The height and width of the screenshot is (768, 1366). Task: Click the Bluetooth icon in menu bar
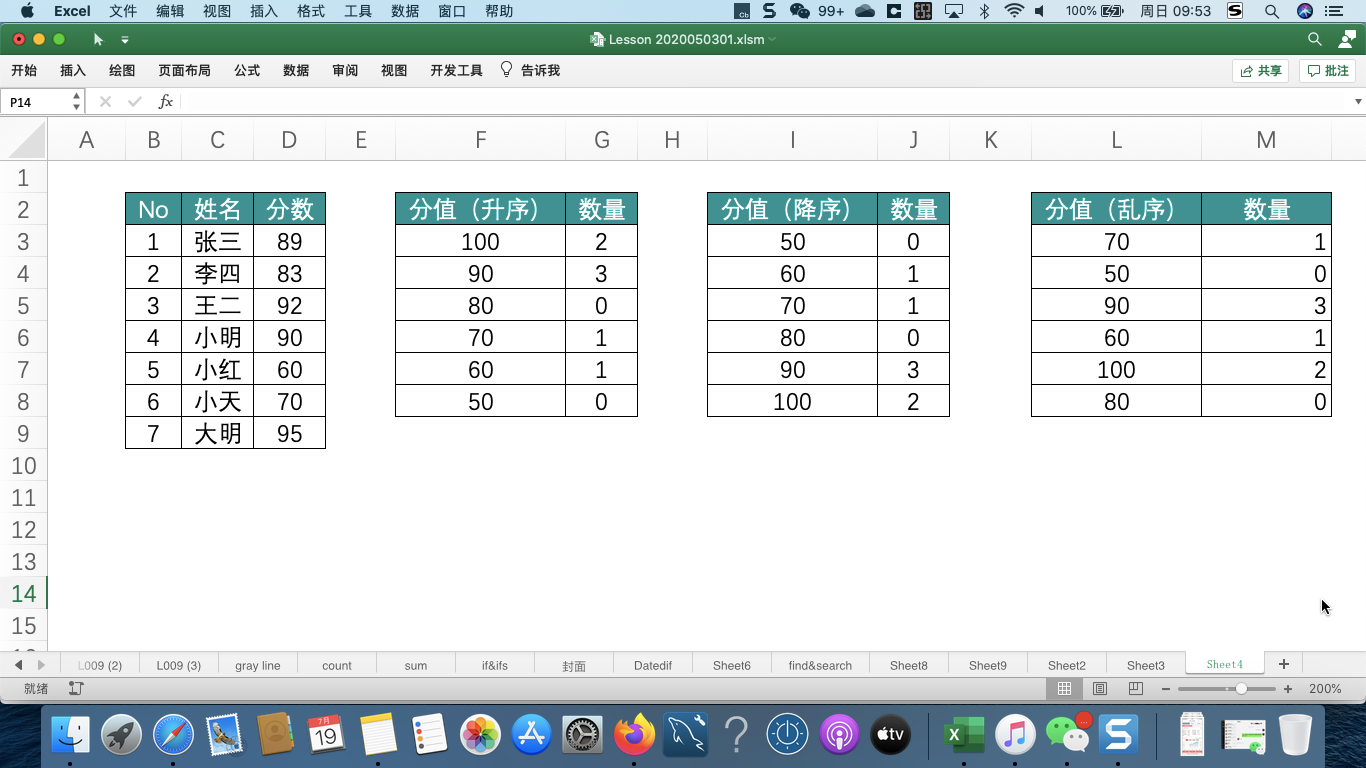(x=984, y=11)
